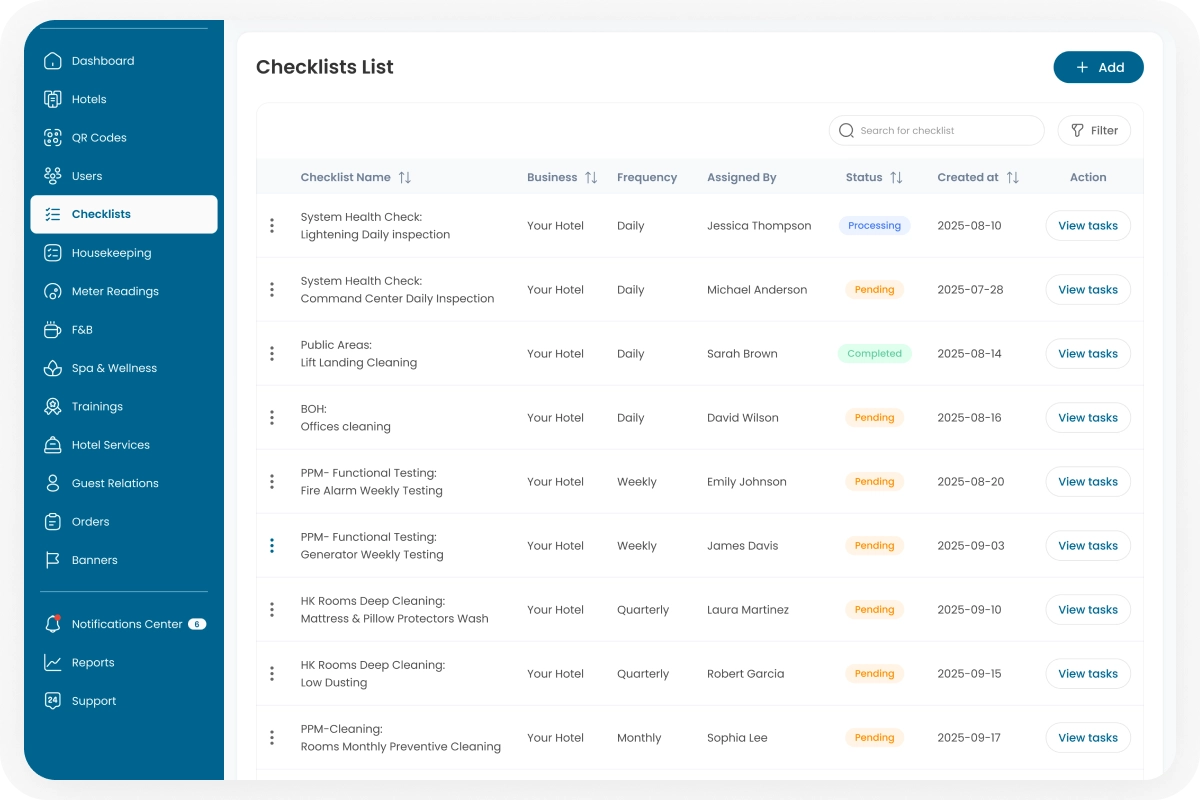1200x800 pixels.
Task: Click the Search for checklist field
Action: coord(940,131)
